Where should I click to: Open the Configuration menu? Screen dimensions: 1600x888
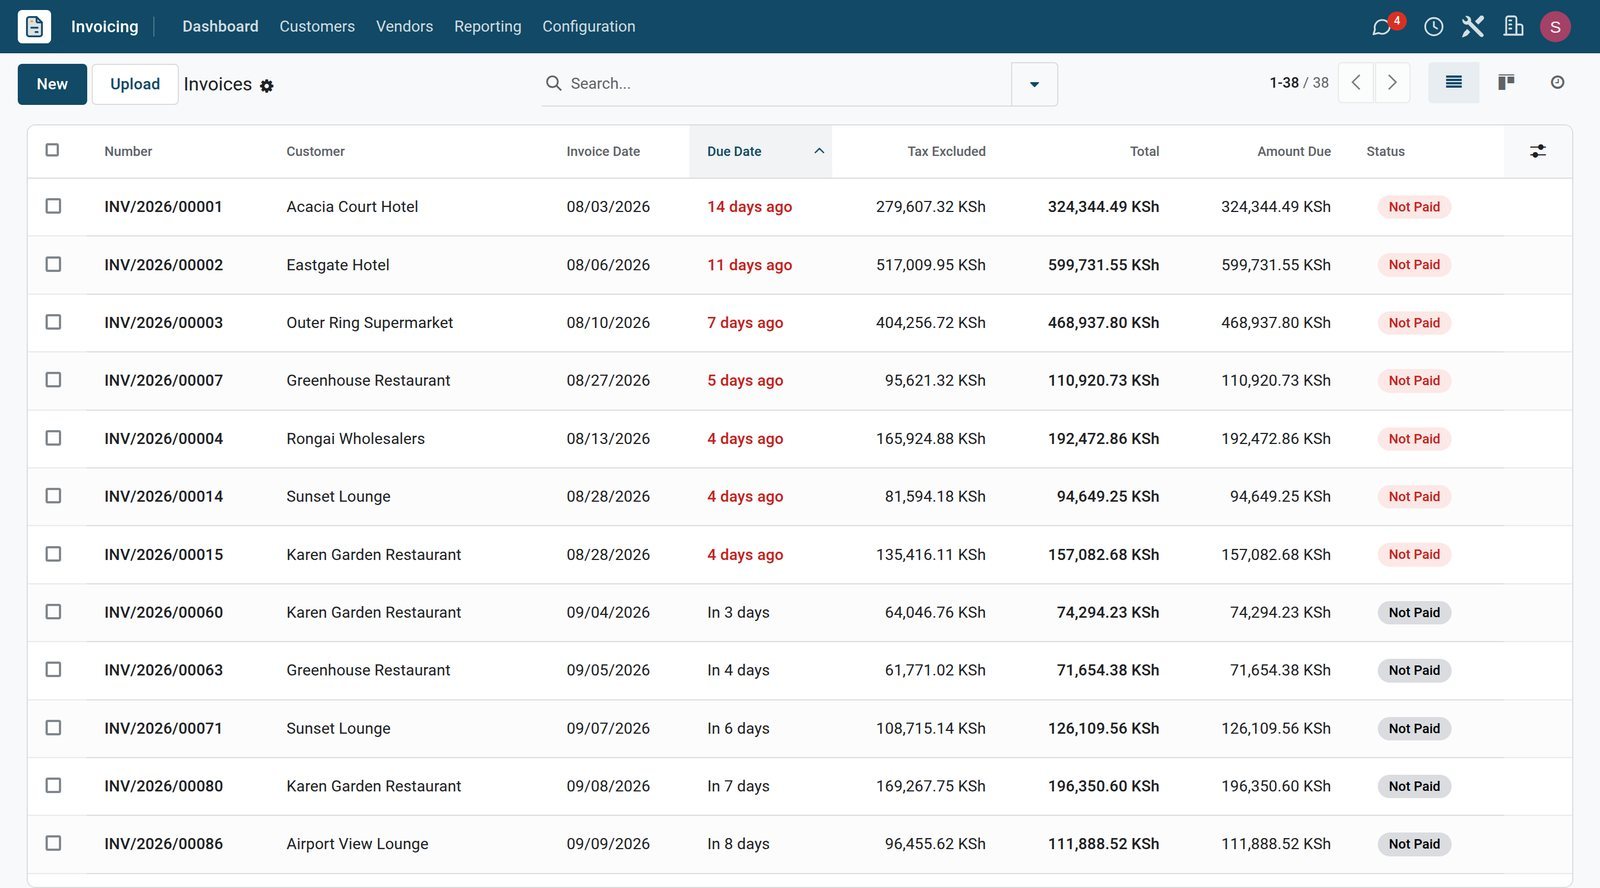588,26
